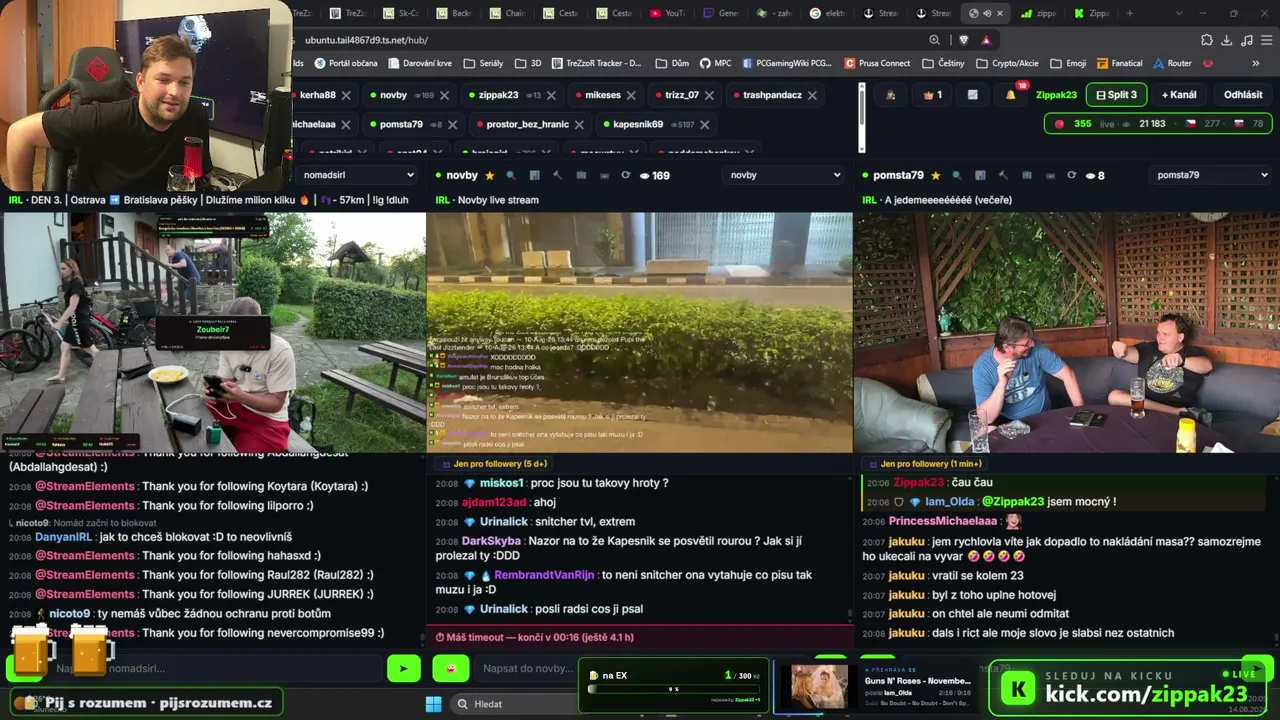Open the Seriály bookmarks folder
Screen dimensions: 1280x720
[483, 63]
